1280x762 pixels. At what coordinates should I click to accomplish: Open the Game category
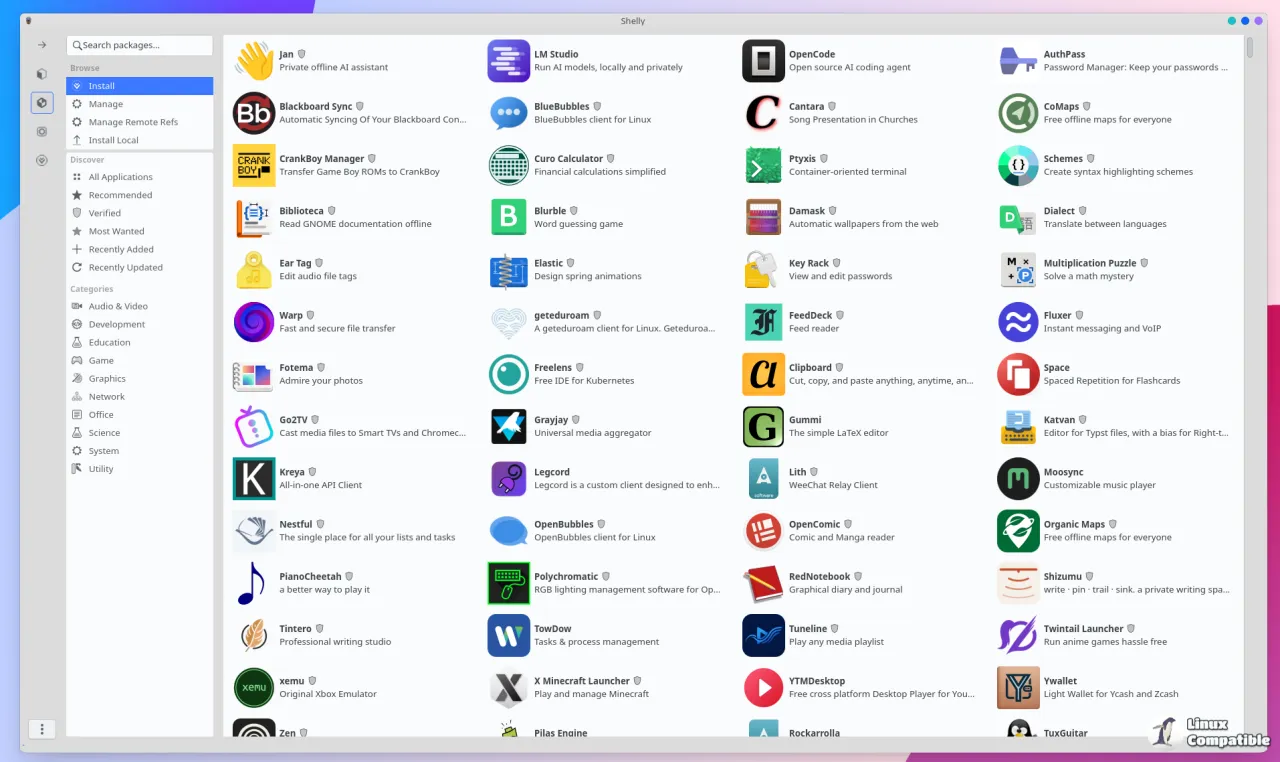click(x=140, y=360)
